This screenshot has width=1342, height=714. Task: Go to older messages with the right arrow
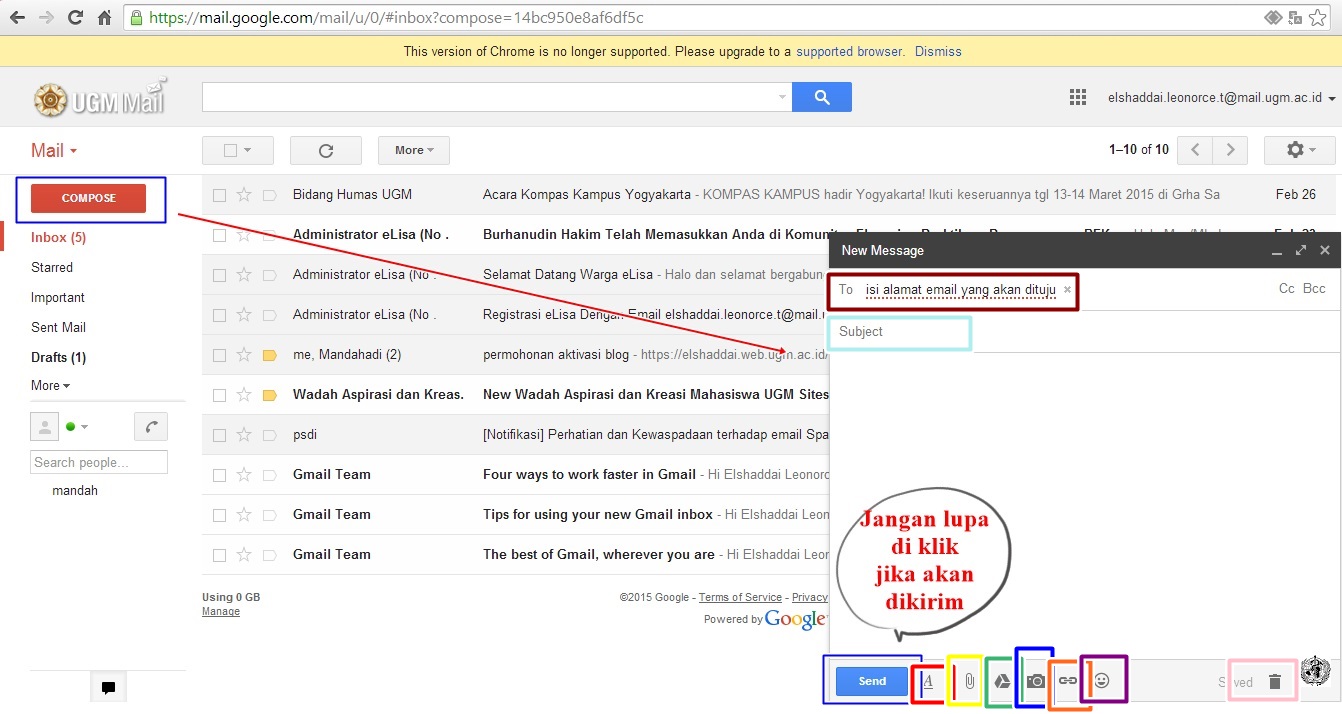click(x=1230, y=150)
